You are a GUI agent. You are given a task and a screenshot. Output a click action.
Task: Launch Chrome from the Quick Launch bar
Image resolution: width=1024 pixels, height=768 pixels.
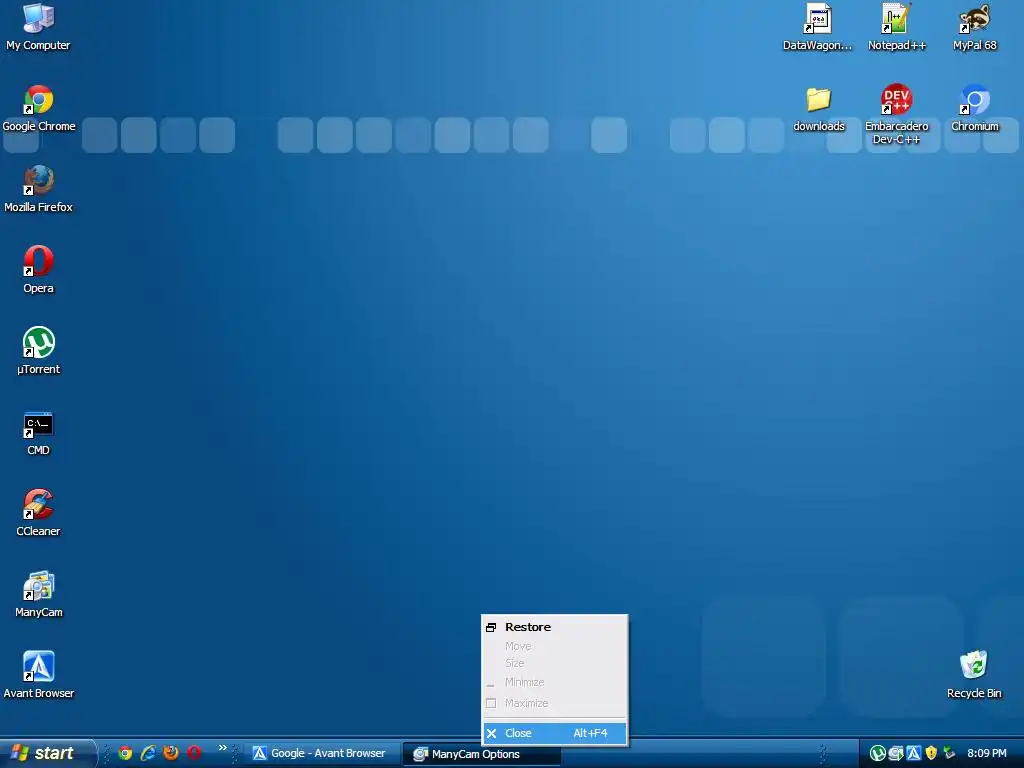[125, 753]
